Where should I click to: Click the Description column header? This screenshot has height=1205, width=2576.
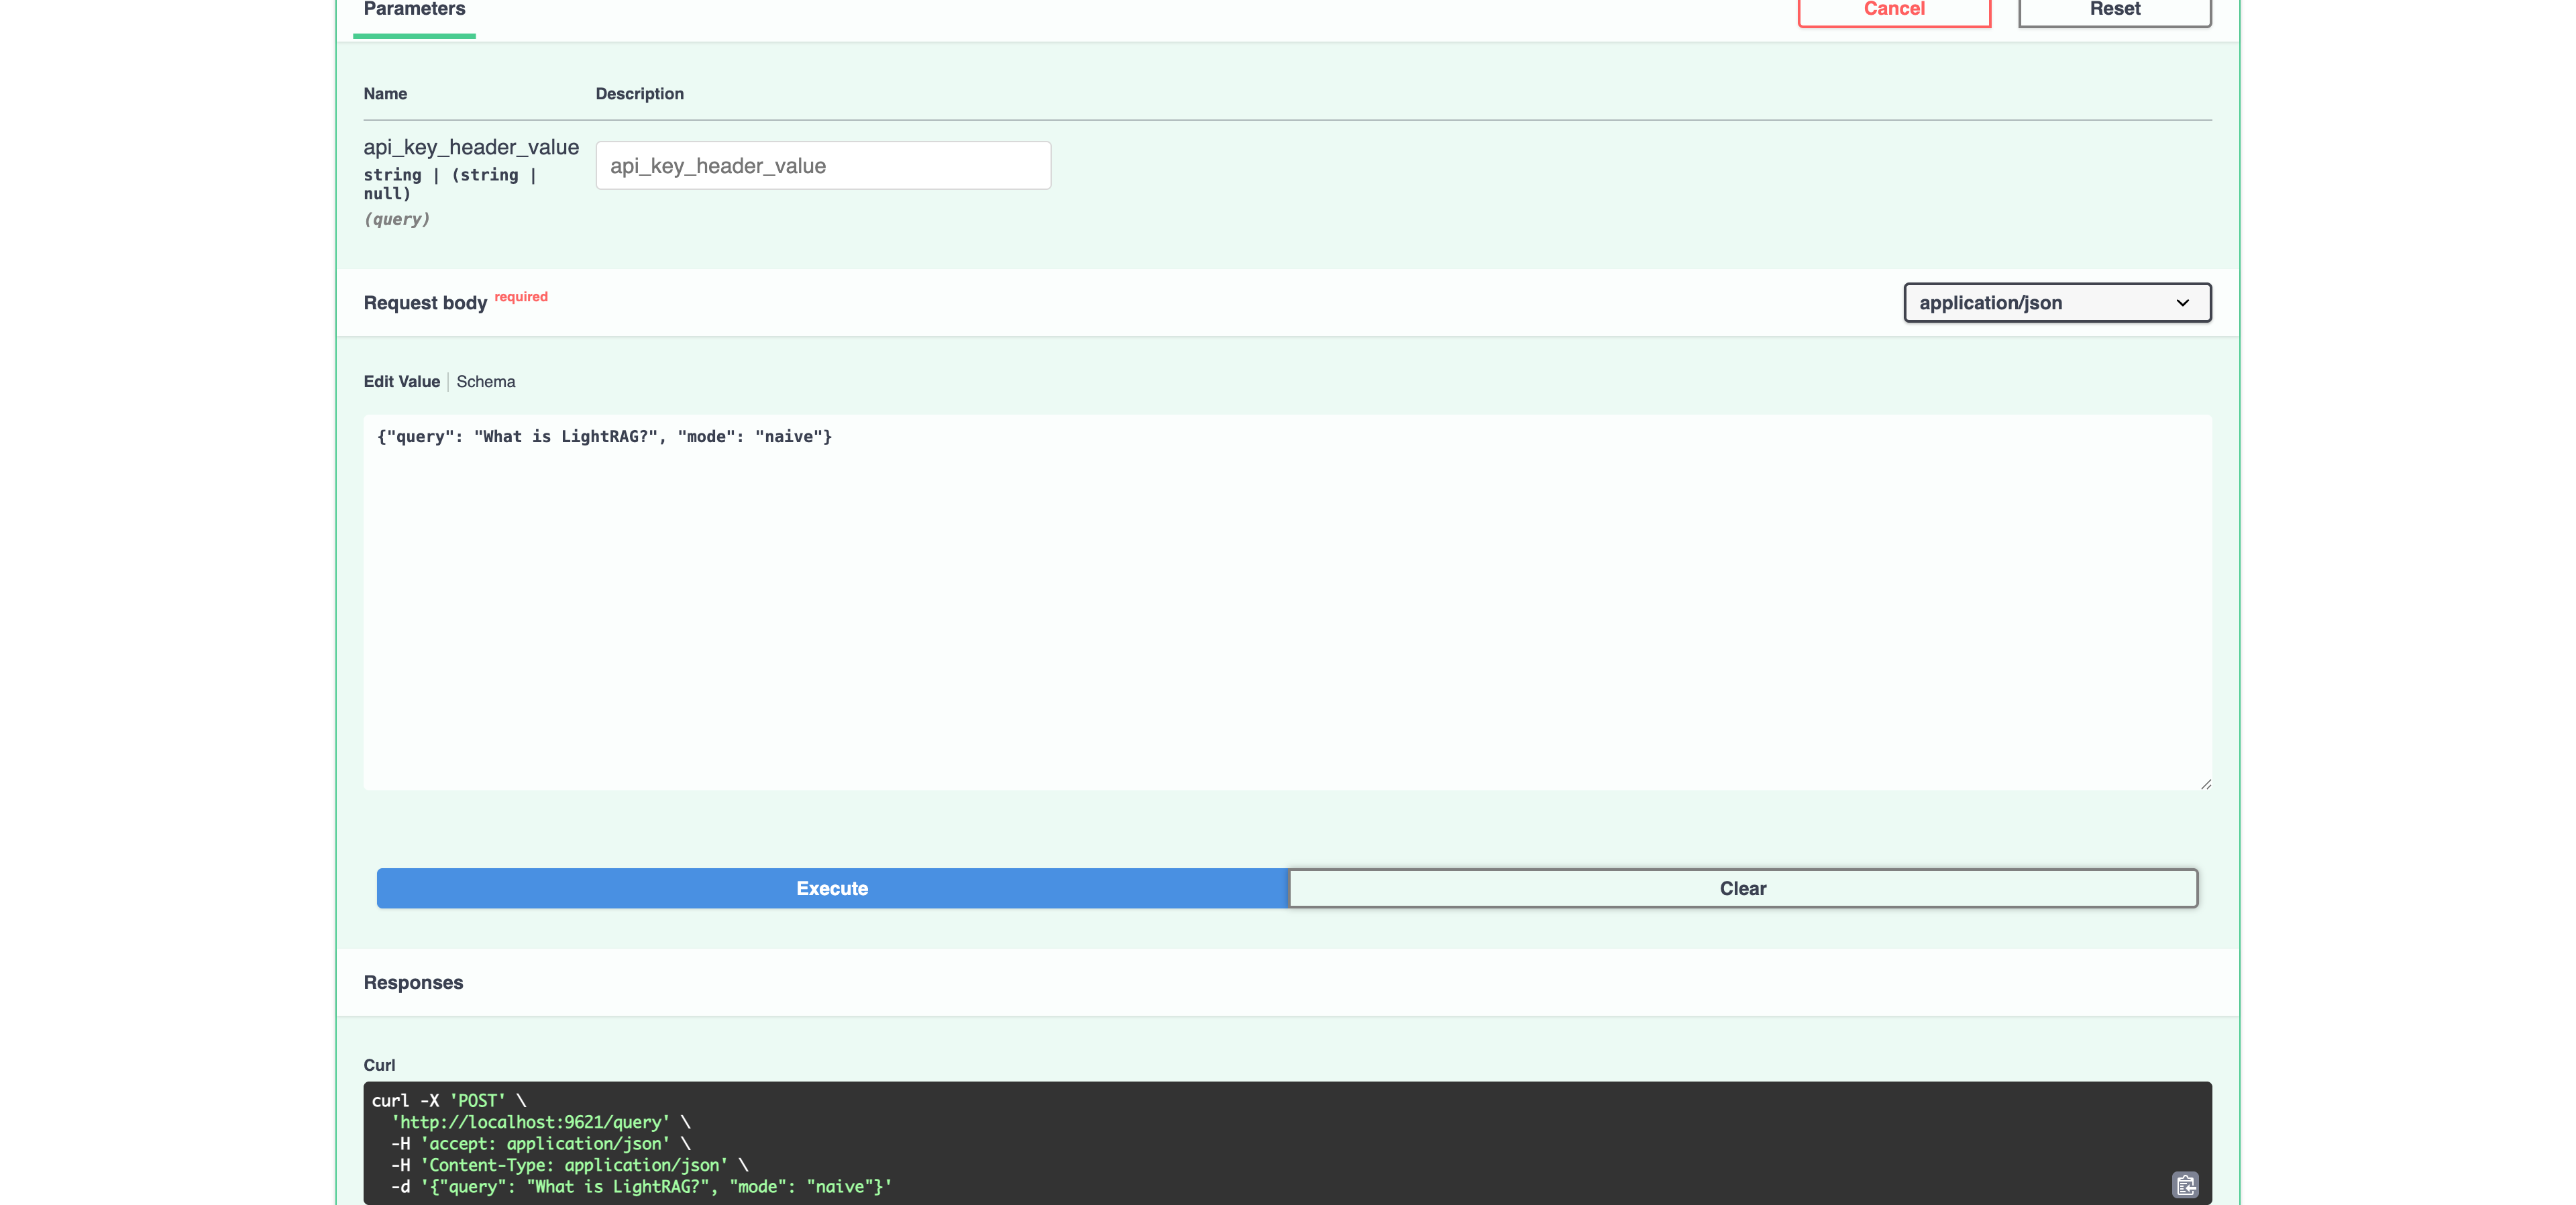click(639, 94)
